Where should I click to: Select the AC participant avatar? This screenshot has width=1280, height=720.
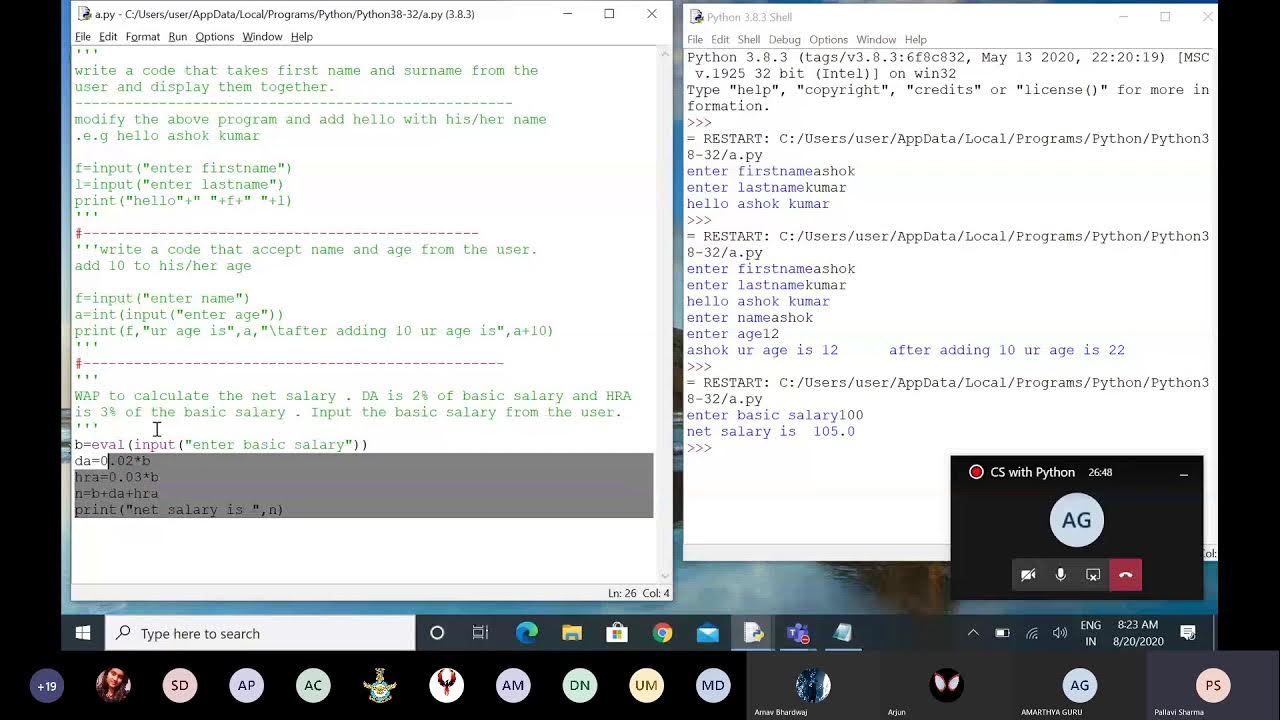pyautogui.click(x=313, y=686)
